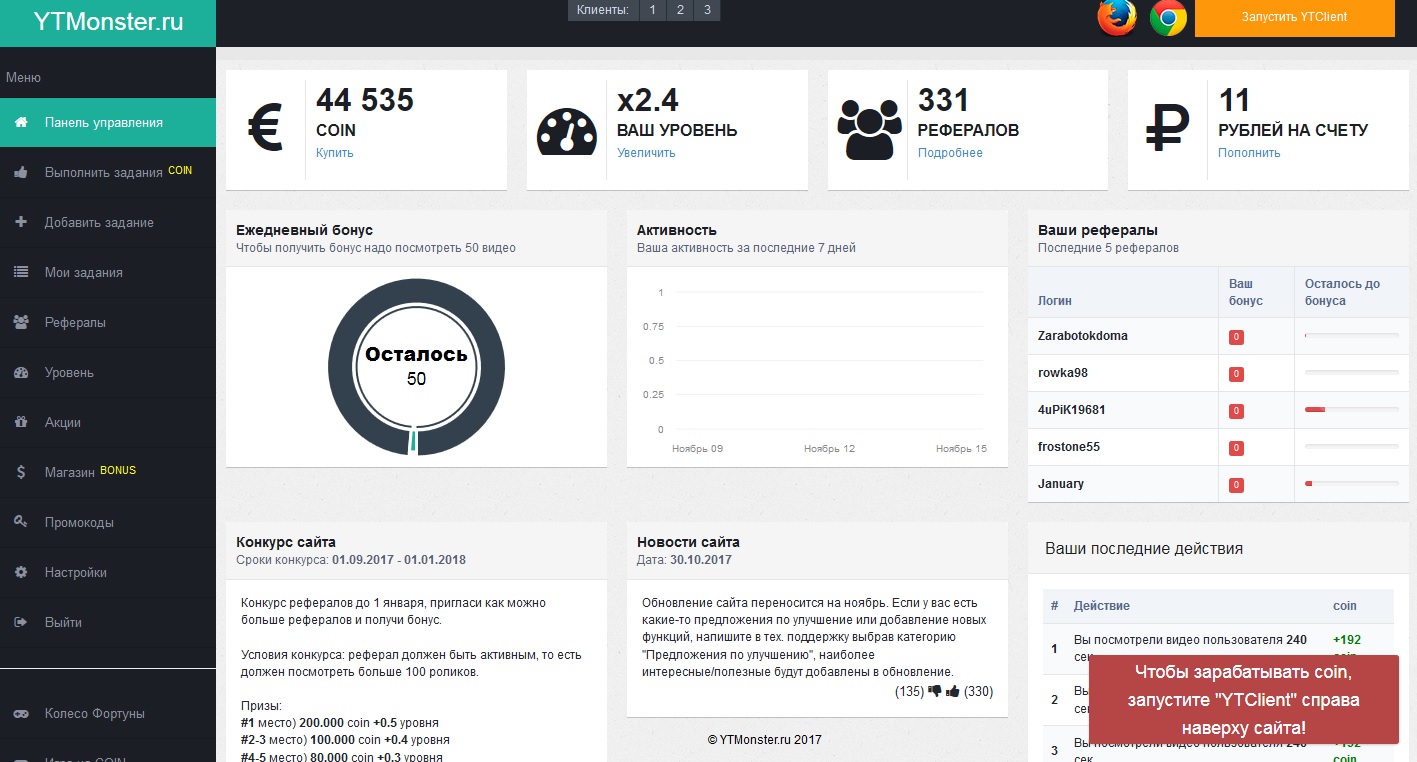Click the daily bonus donut showing Осталось 50
The image size is (1417, 762).
pos(416,367)
